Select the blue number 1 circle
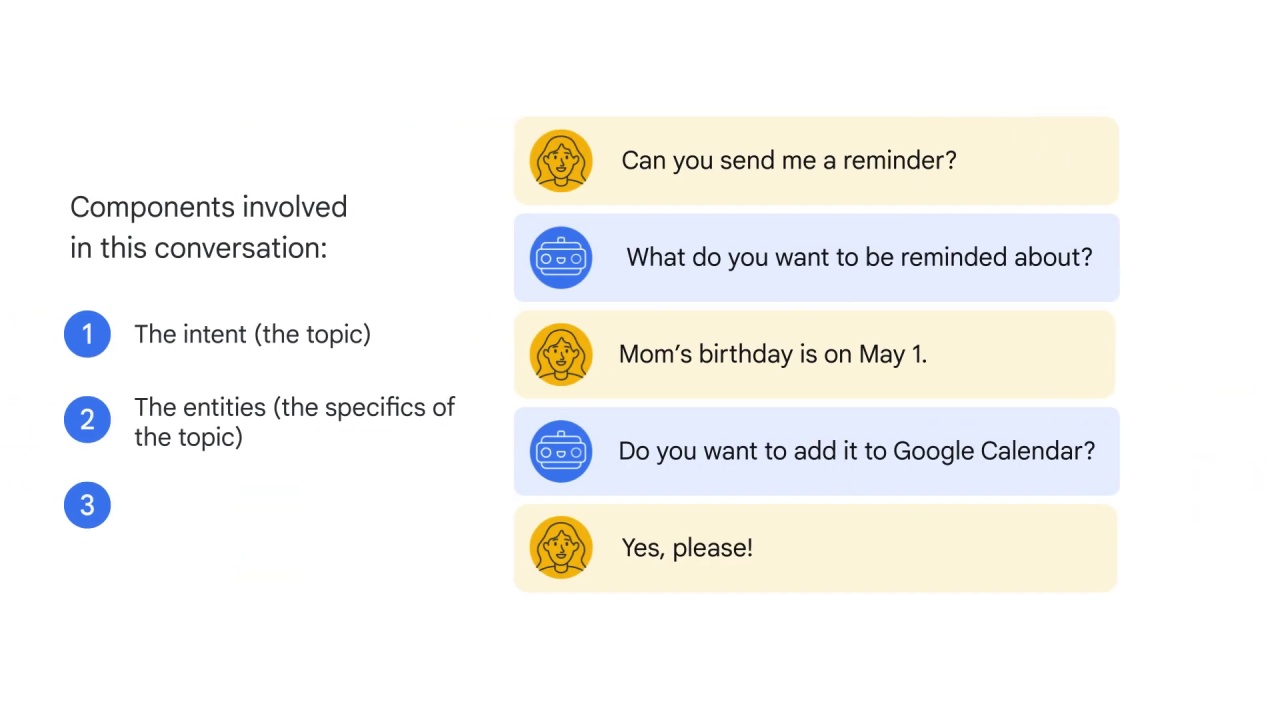The width and height of the screenshot is (1280, 720). point(87,334)
